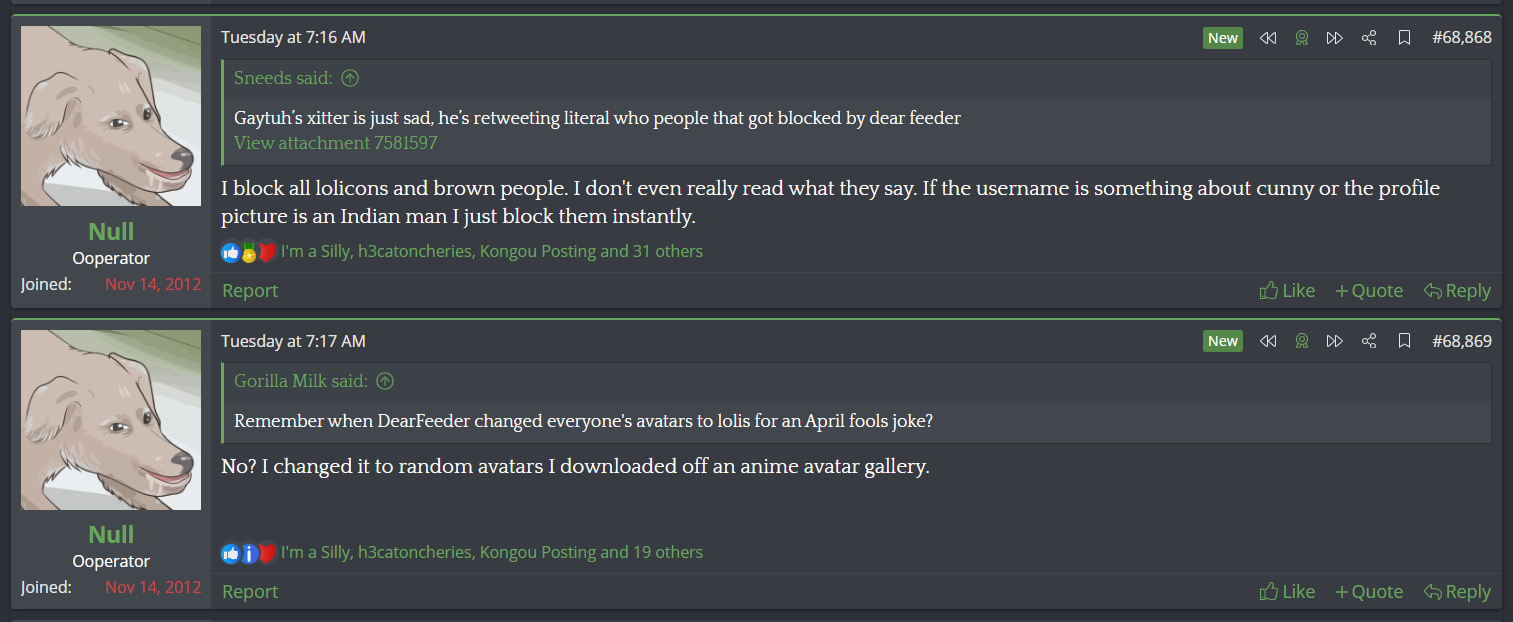Toggle the bookmark on post #68,868
The width and height of the screenshot is (1513, 622).
(x=1404, y=38)
